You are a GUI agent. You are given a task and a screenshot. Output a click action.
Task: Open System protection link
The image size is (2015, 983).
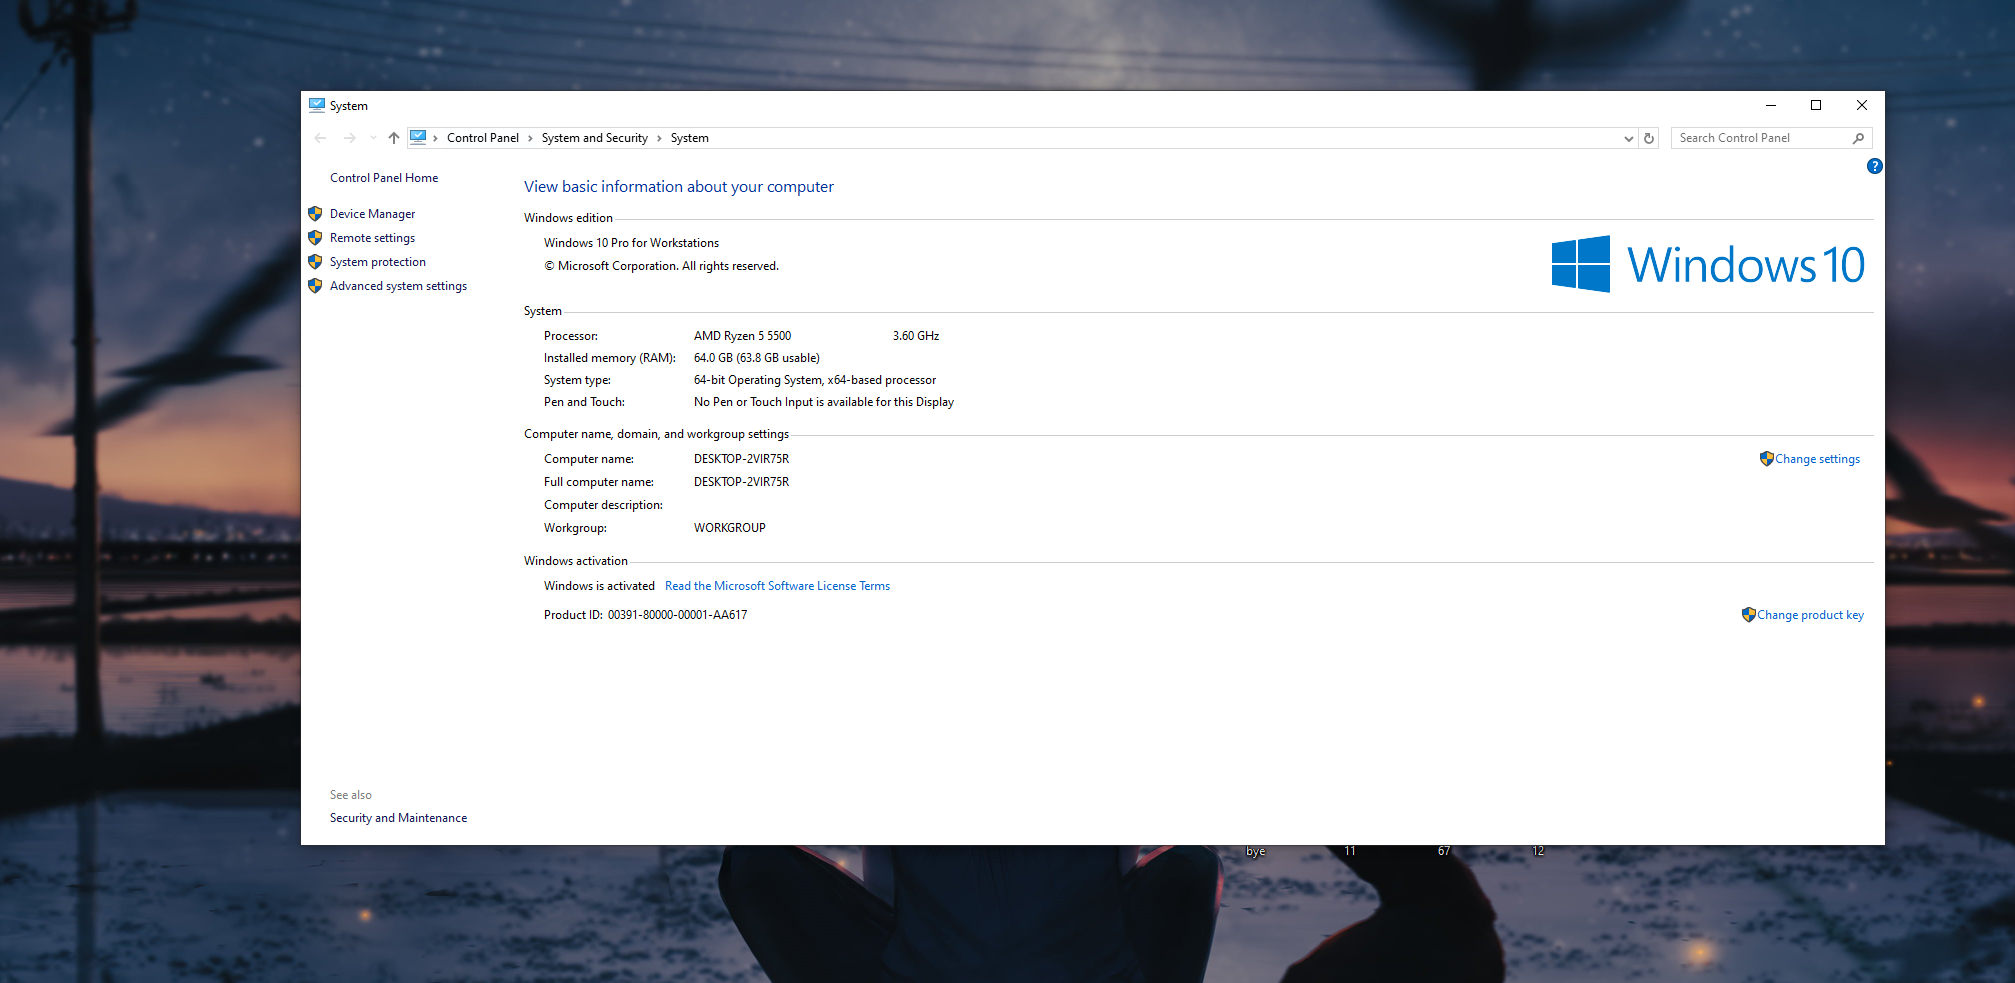point(378,262)
